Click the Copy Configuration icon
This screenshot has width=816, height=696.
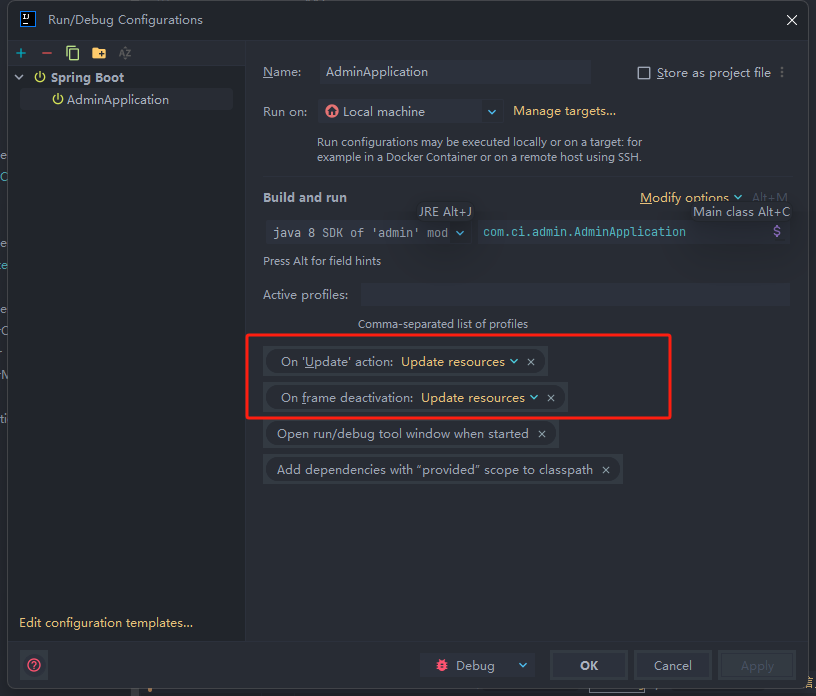click(x=73, y=53)
